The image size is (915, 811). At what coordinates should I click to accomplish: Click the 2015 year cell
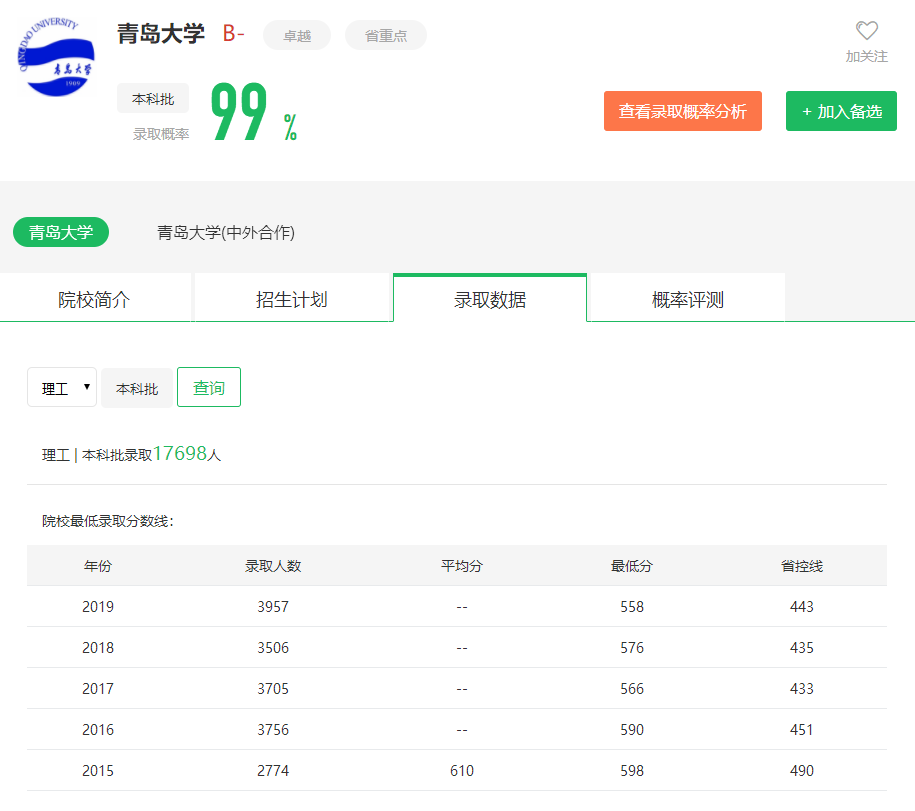[98, 771]
